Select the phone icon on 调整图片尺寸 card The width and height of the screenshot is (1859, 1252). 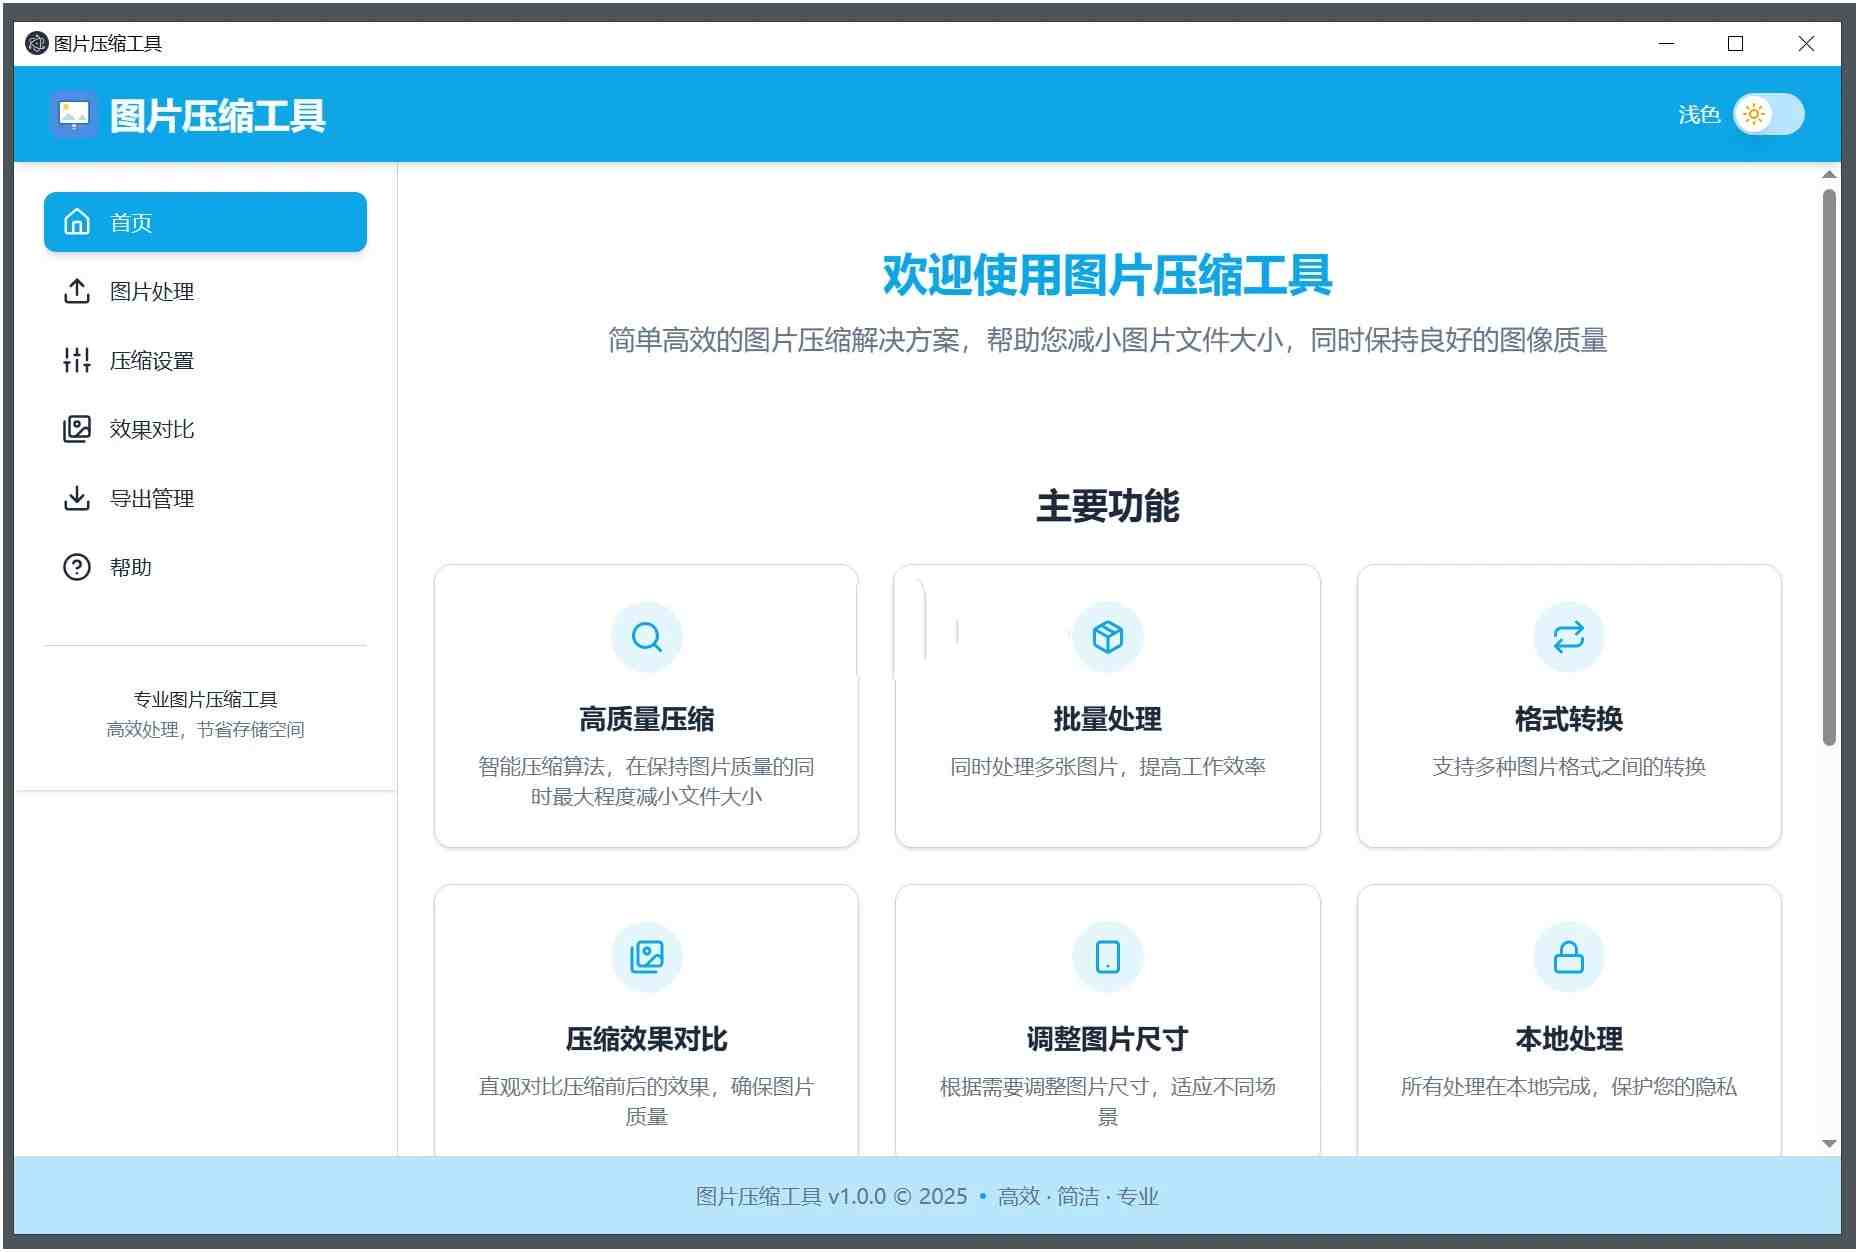tap(1107, 955)
